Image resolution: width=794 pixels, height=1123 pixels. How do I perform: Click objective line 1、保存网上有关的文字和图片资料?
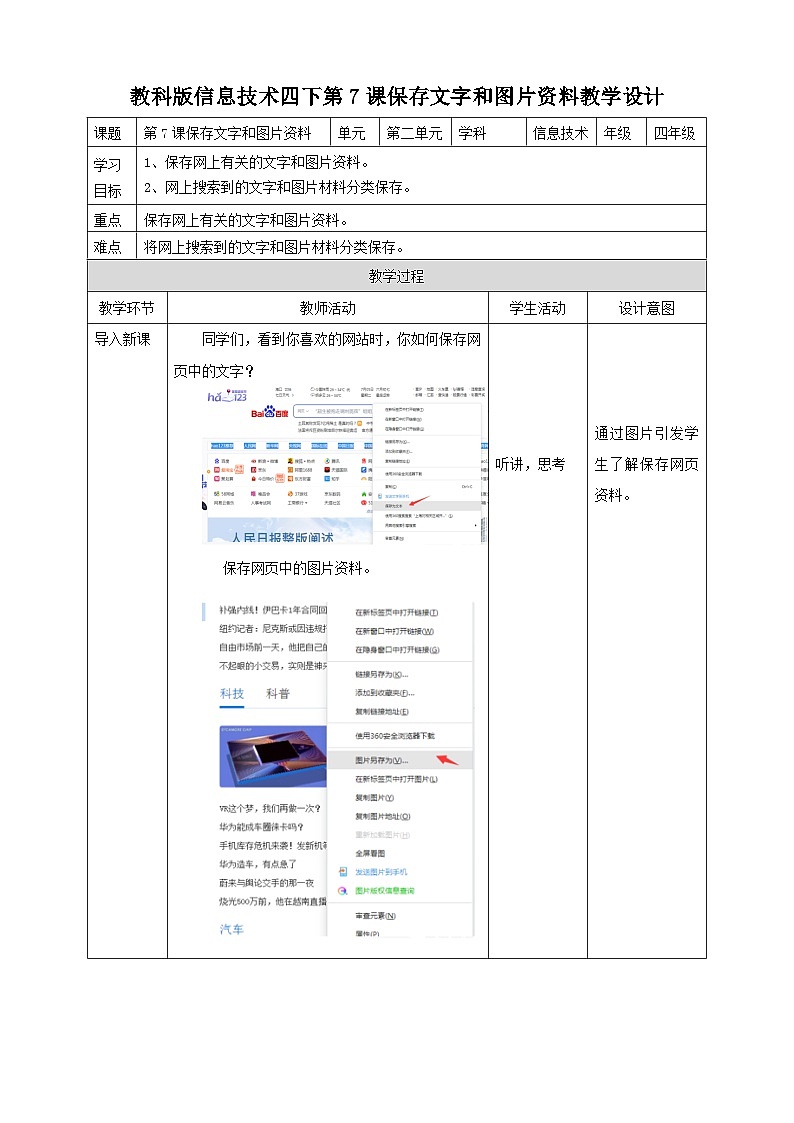click(x=256, y=163)
